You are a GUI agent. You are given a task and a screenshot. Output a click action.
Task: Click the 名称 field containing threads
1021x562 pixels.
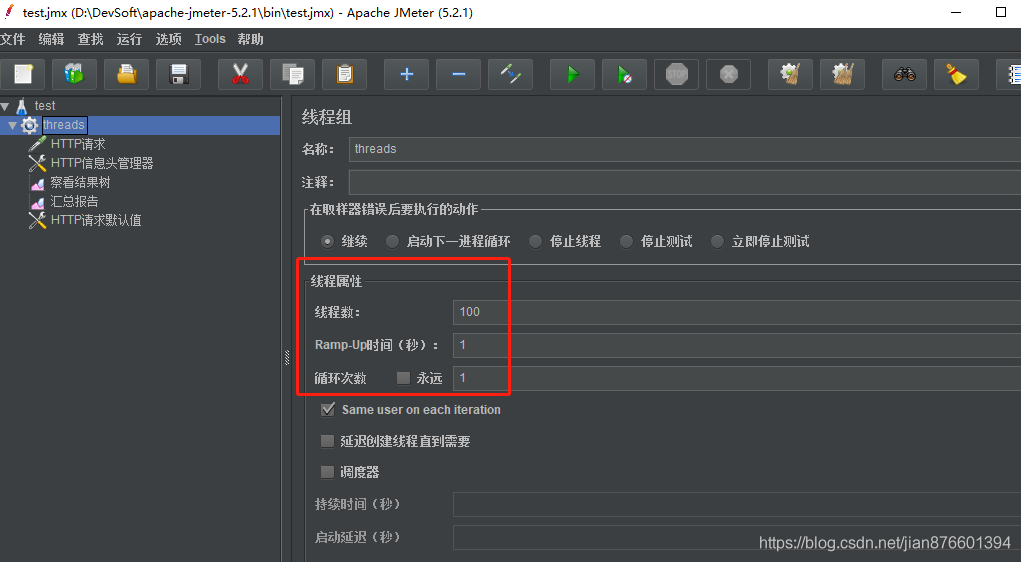(x=685, y=149)
